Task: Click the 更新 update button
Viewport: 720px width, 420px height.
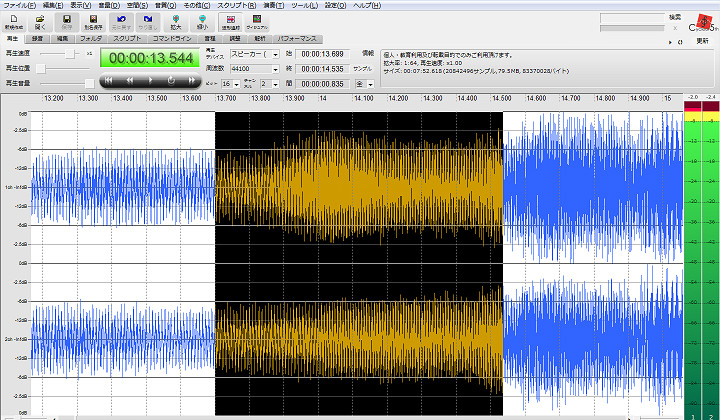Action: point(703,42)
